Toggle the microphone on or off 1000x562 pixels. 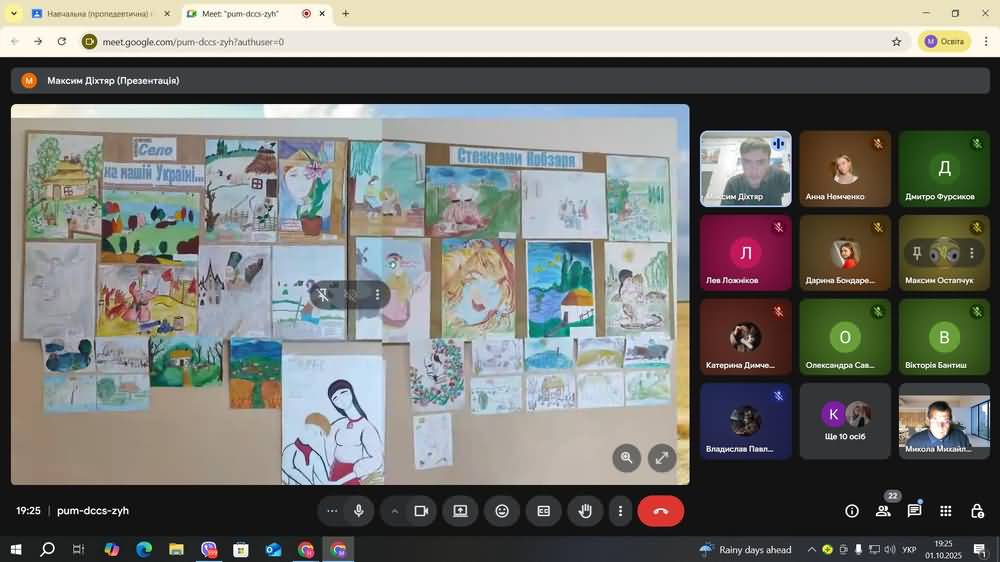(x=359, y=511)
